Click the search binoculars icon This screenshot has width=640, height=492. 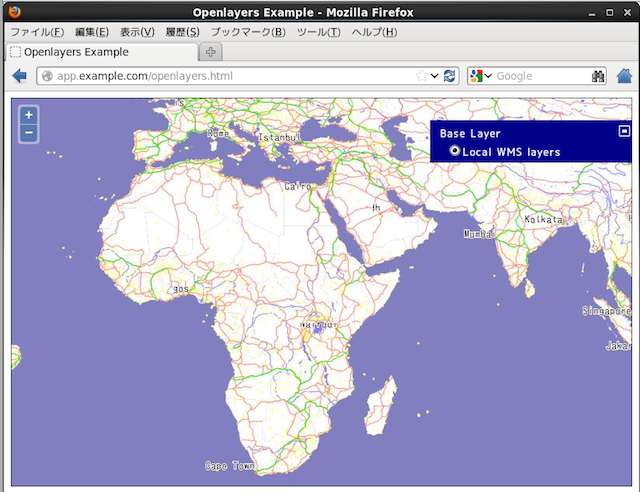[x=598, y=76]
